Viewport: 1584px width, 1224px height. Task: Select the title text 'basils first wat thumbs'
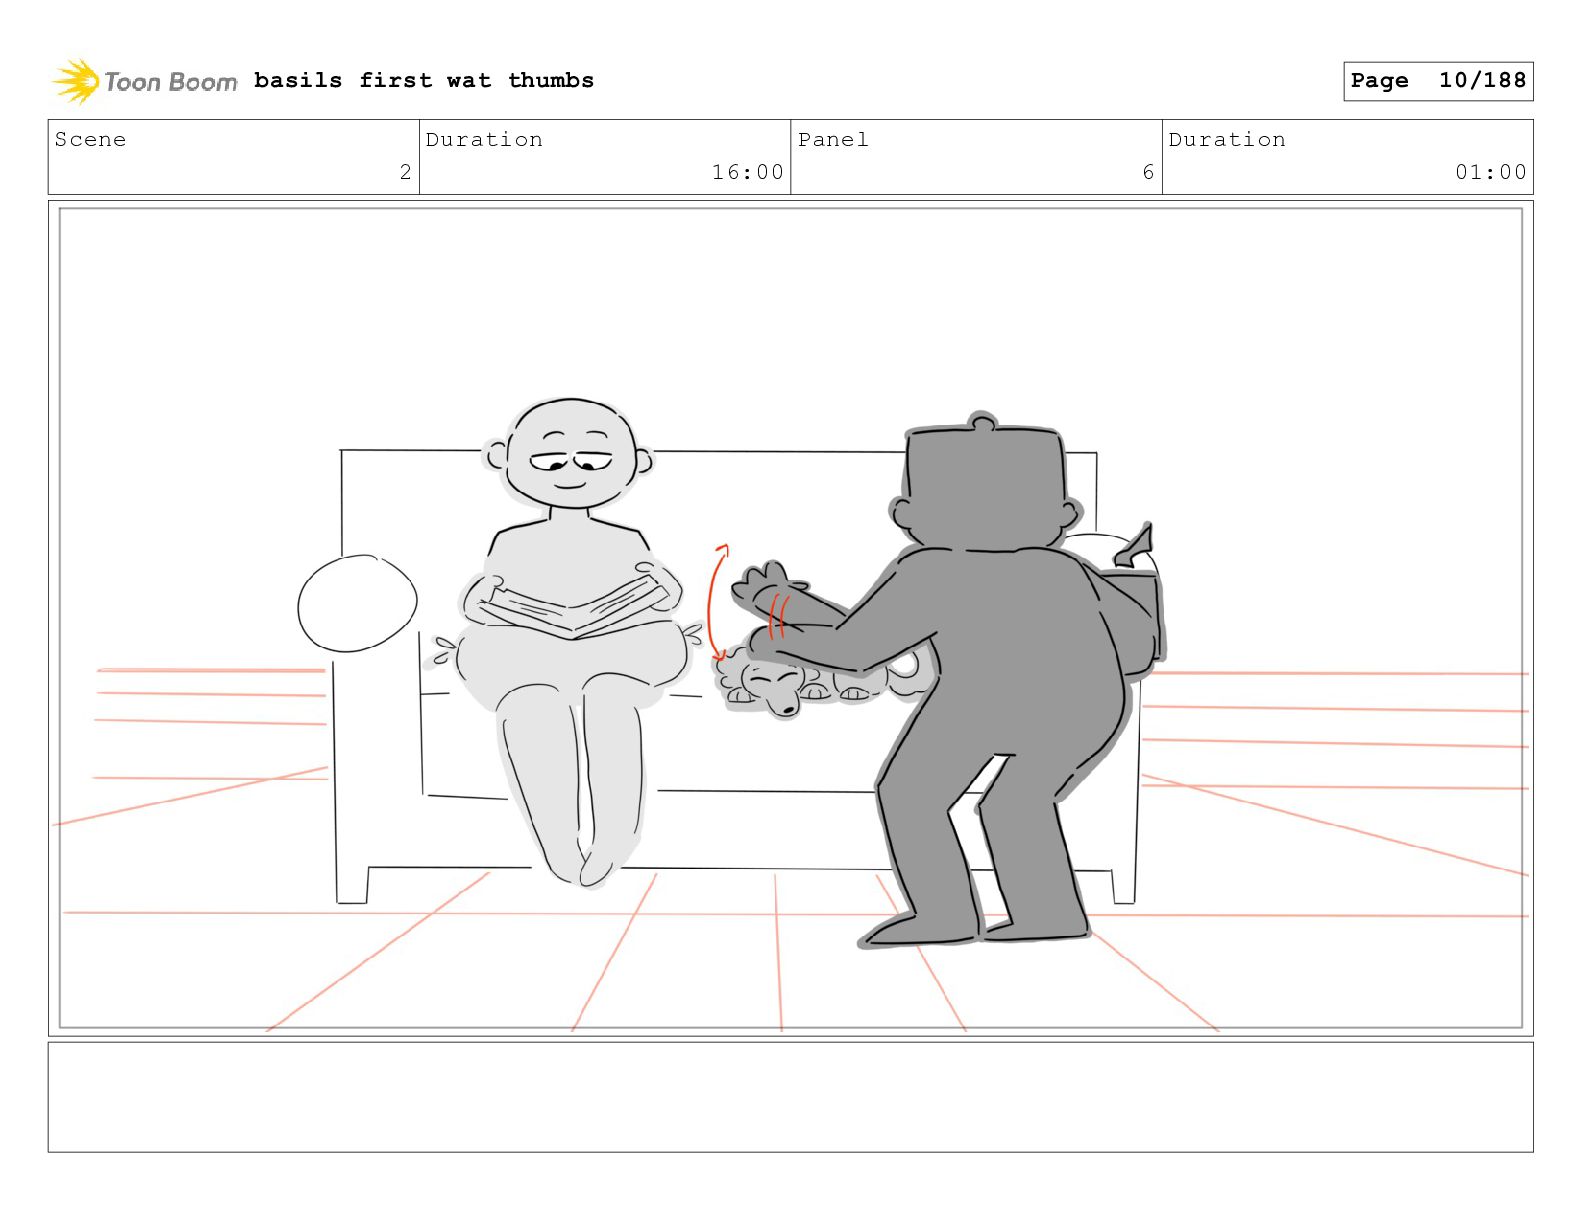(x=424, y=80)
